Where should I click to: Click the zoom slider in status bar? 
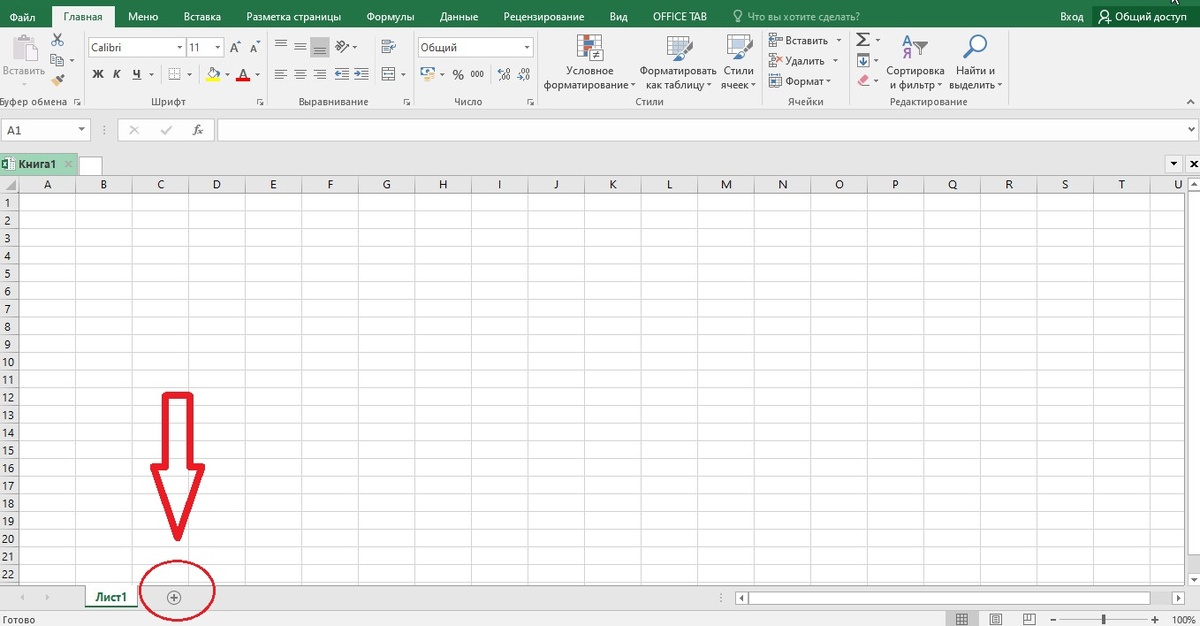1102,620
